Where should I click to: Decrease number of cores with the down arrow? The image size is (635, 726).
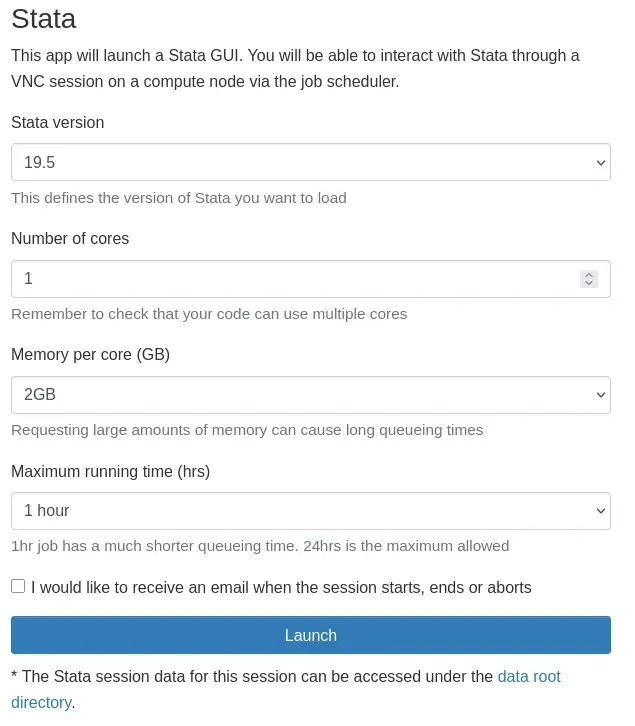(589, 284)
